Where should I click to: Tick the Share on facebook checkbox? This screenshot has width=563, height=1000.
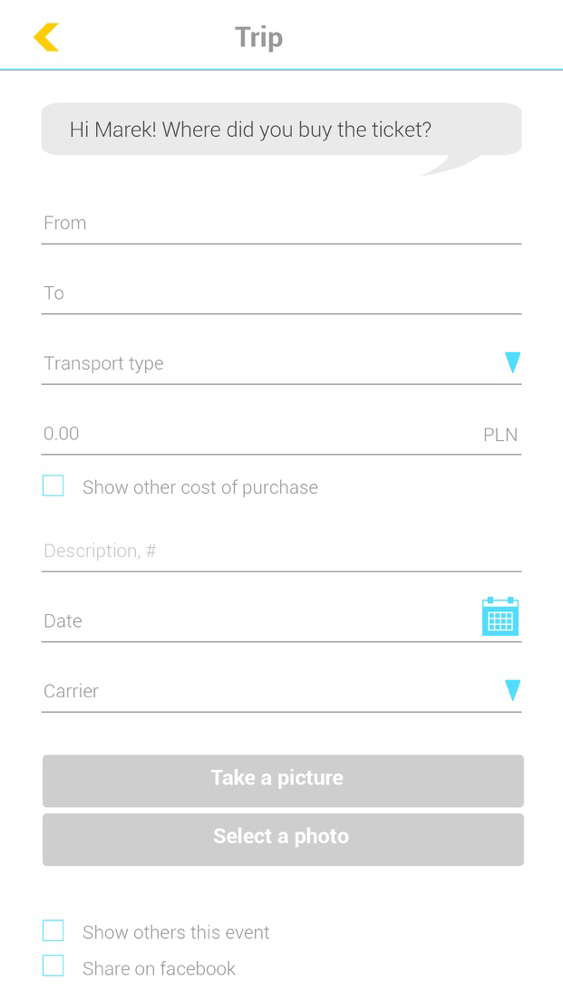tap(53, 966)
